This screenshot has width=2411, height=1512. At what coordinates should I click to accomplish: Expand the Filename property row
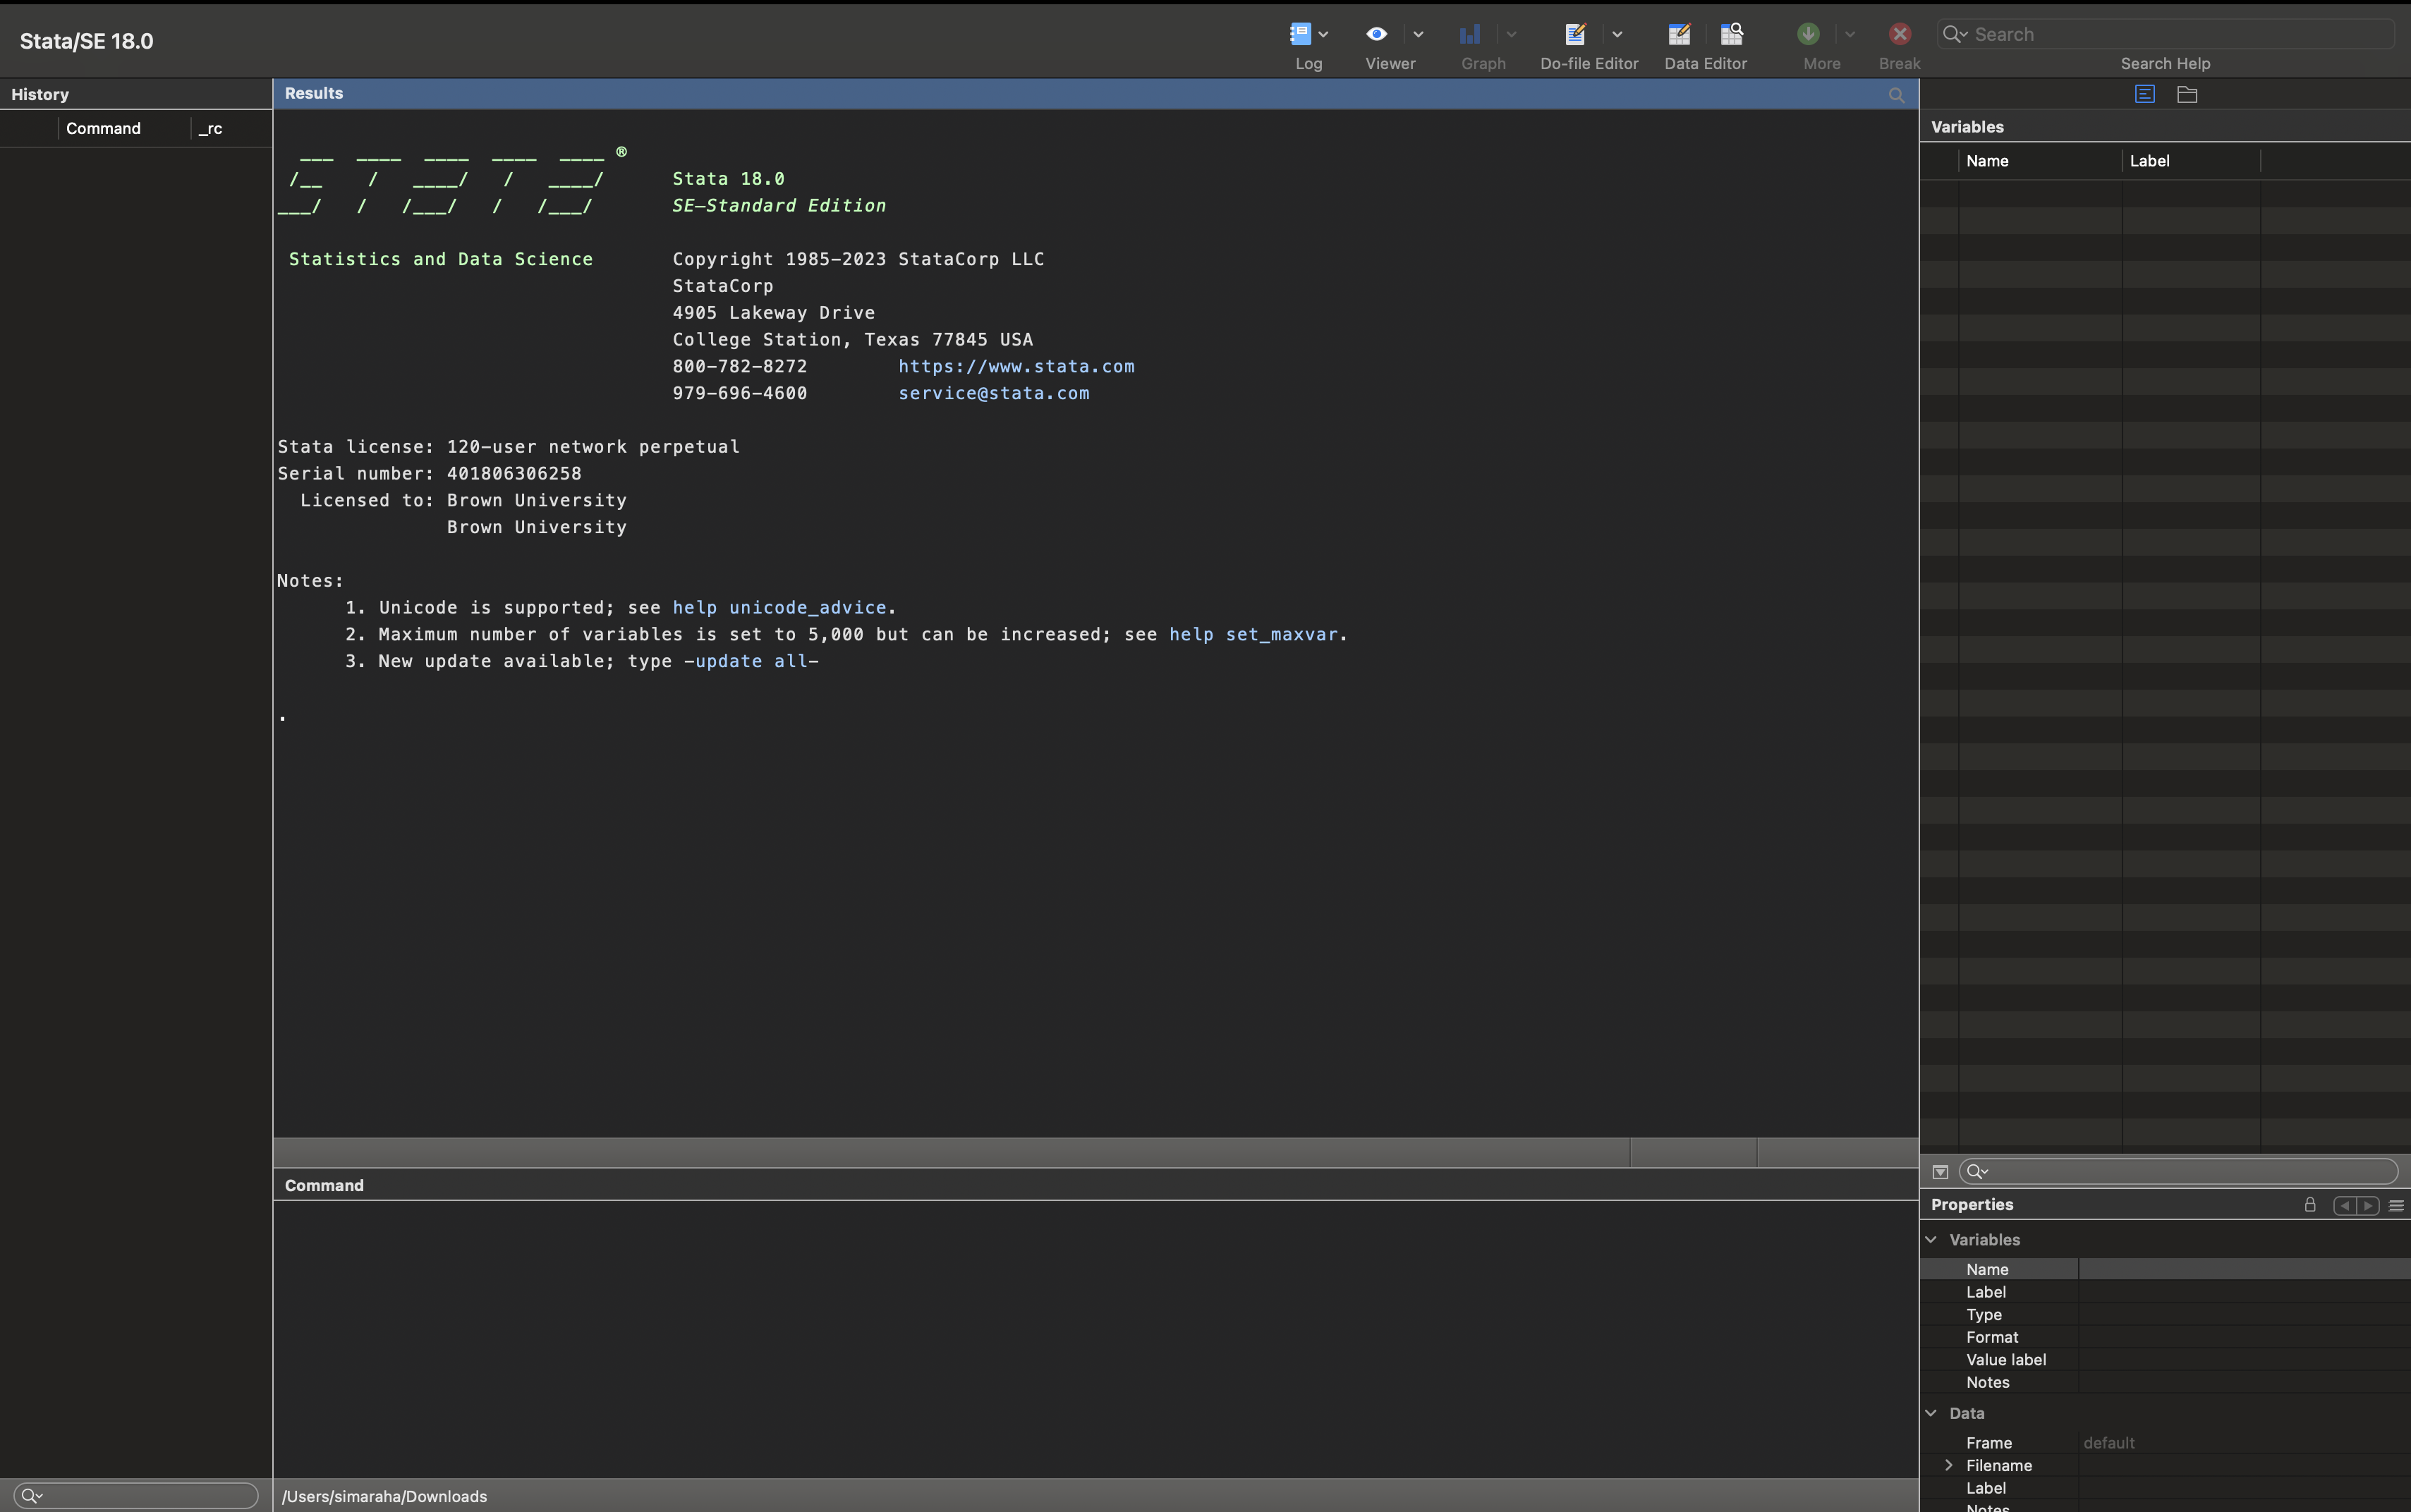tap(1948, 1465)
